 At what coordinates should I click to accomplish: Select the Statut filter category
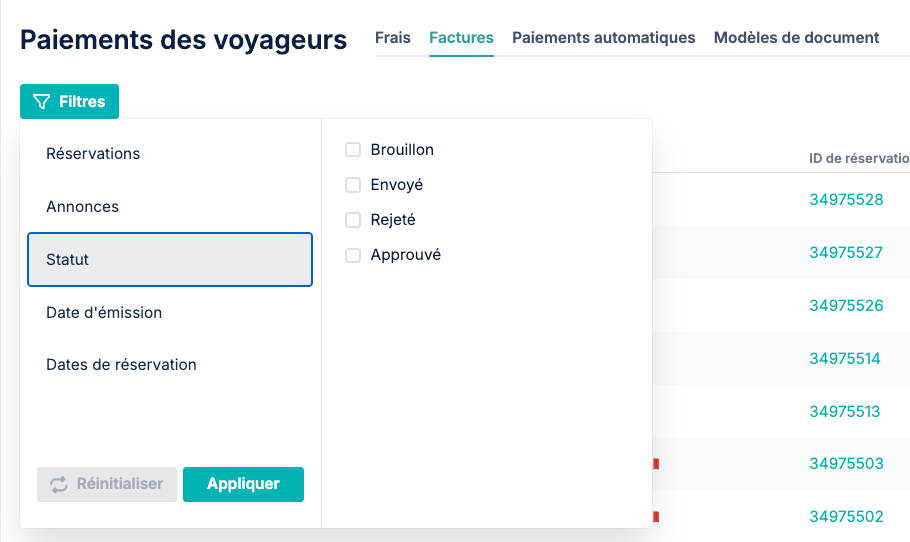pyautogui.click(x=170, y=259)
